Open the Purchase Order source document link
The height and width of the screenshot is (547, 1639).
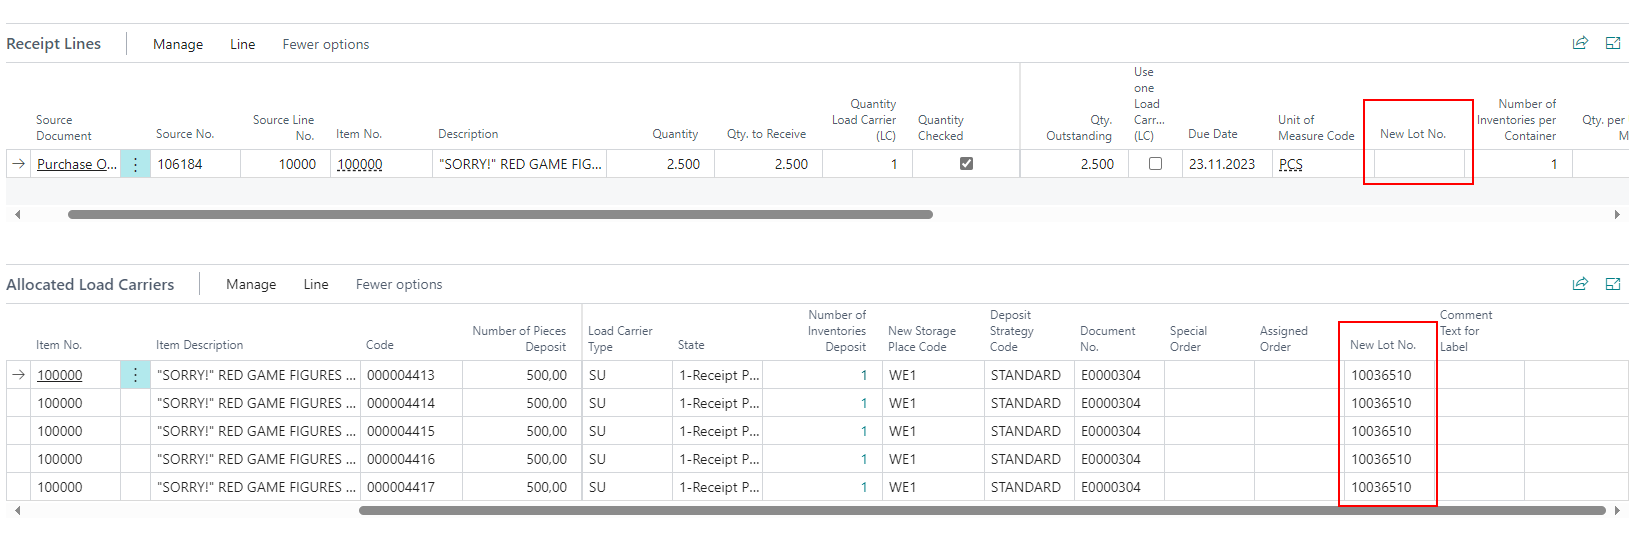click(x=76, y=164)
